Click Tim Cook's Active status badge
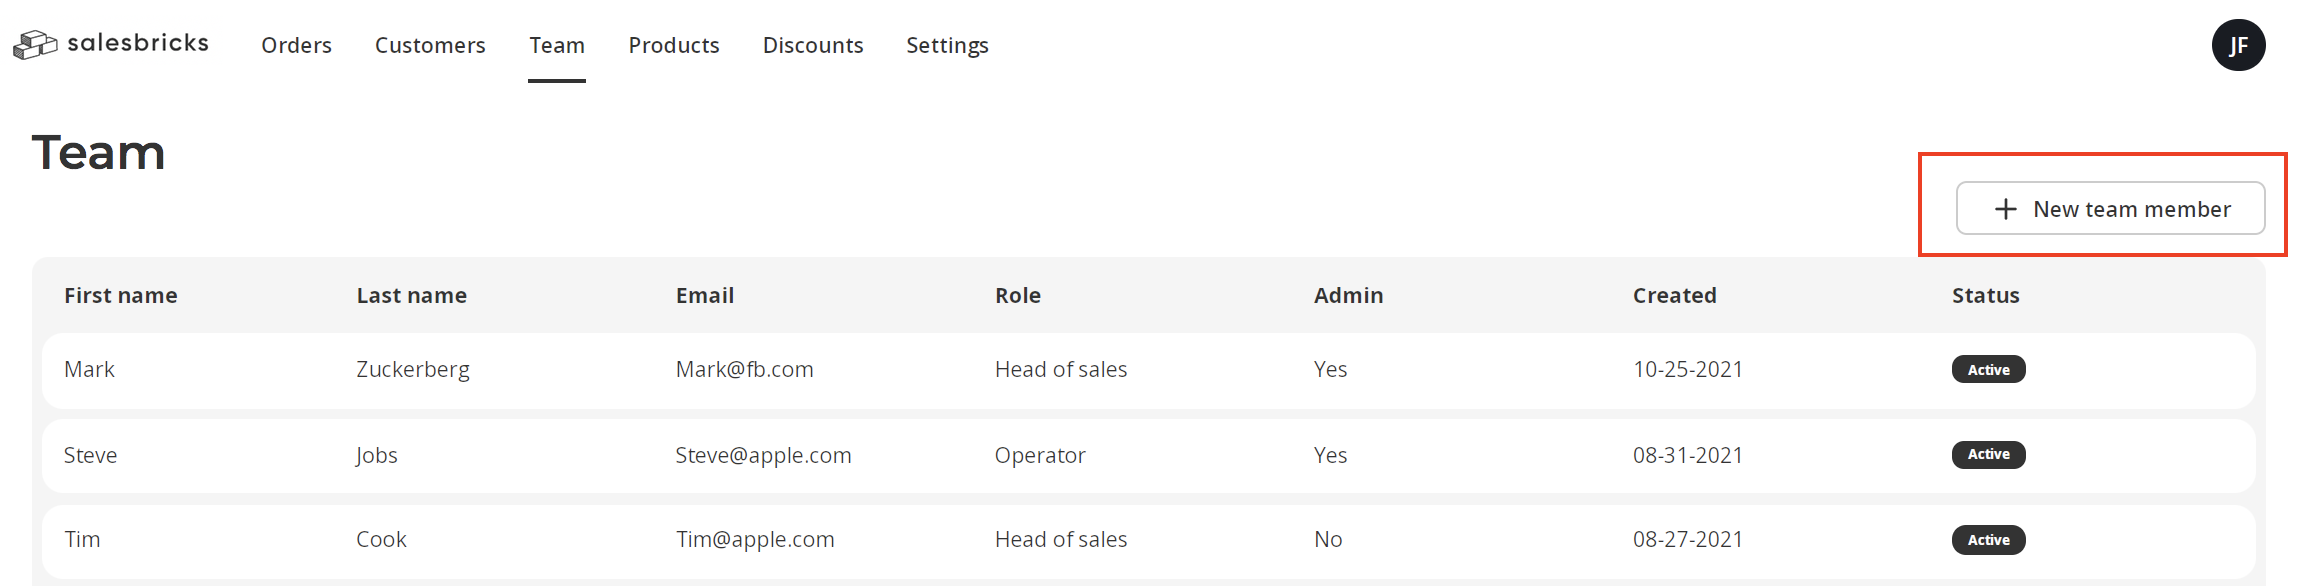Viewport: 2310px width, 586px height. (1988, 540)
